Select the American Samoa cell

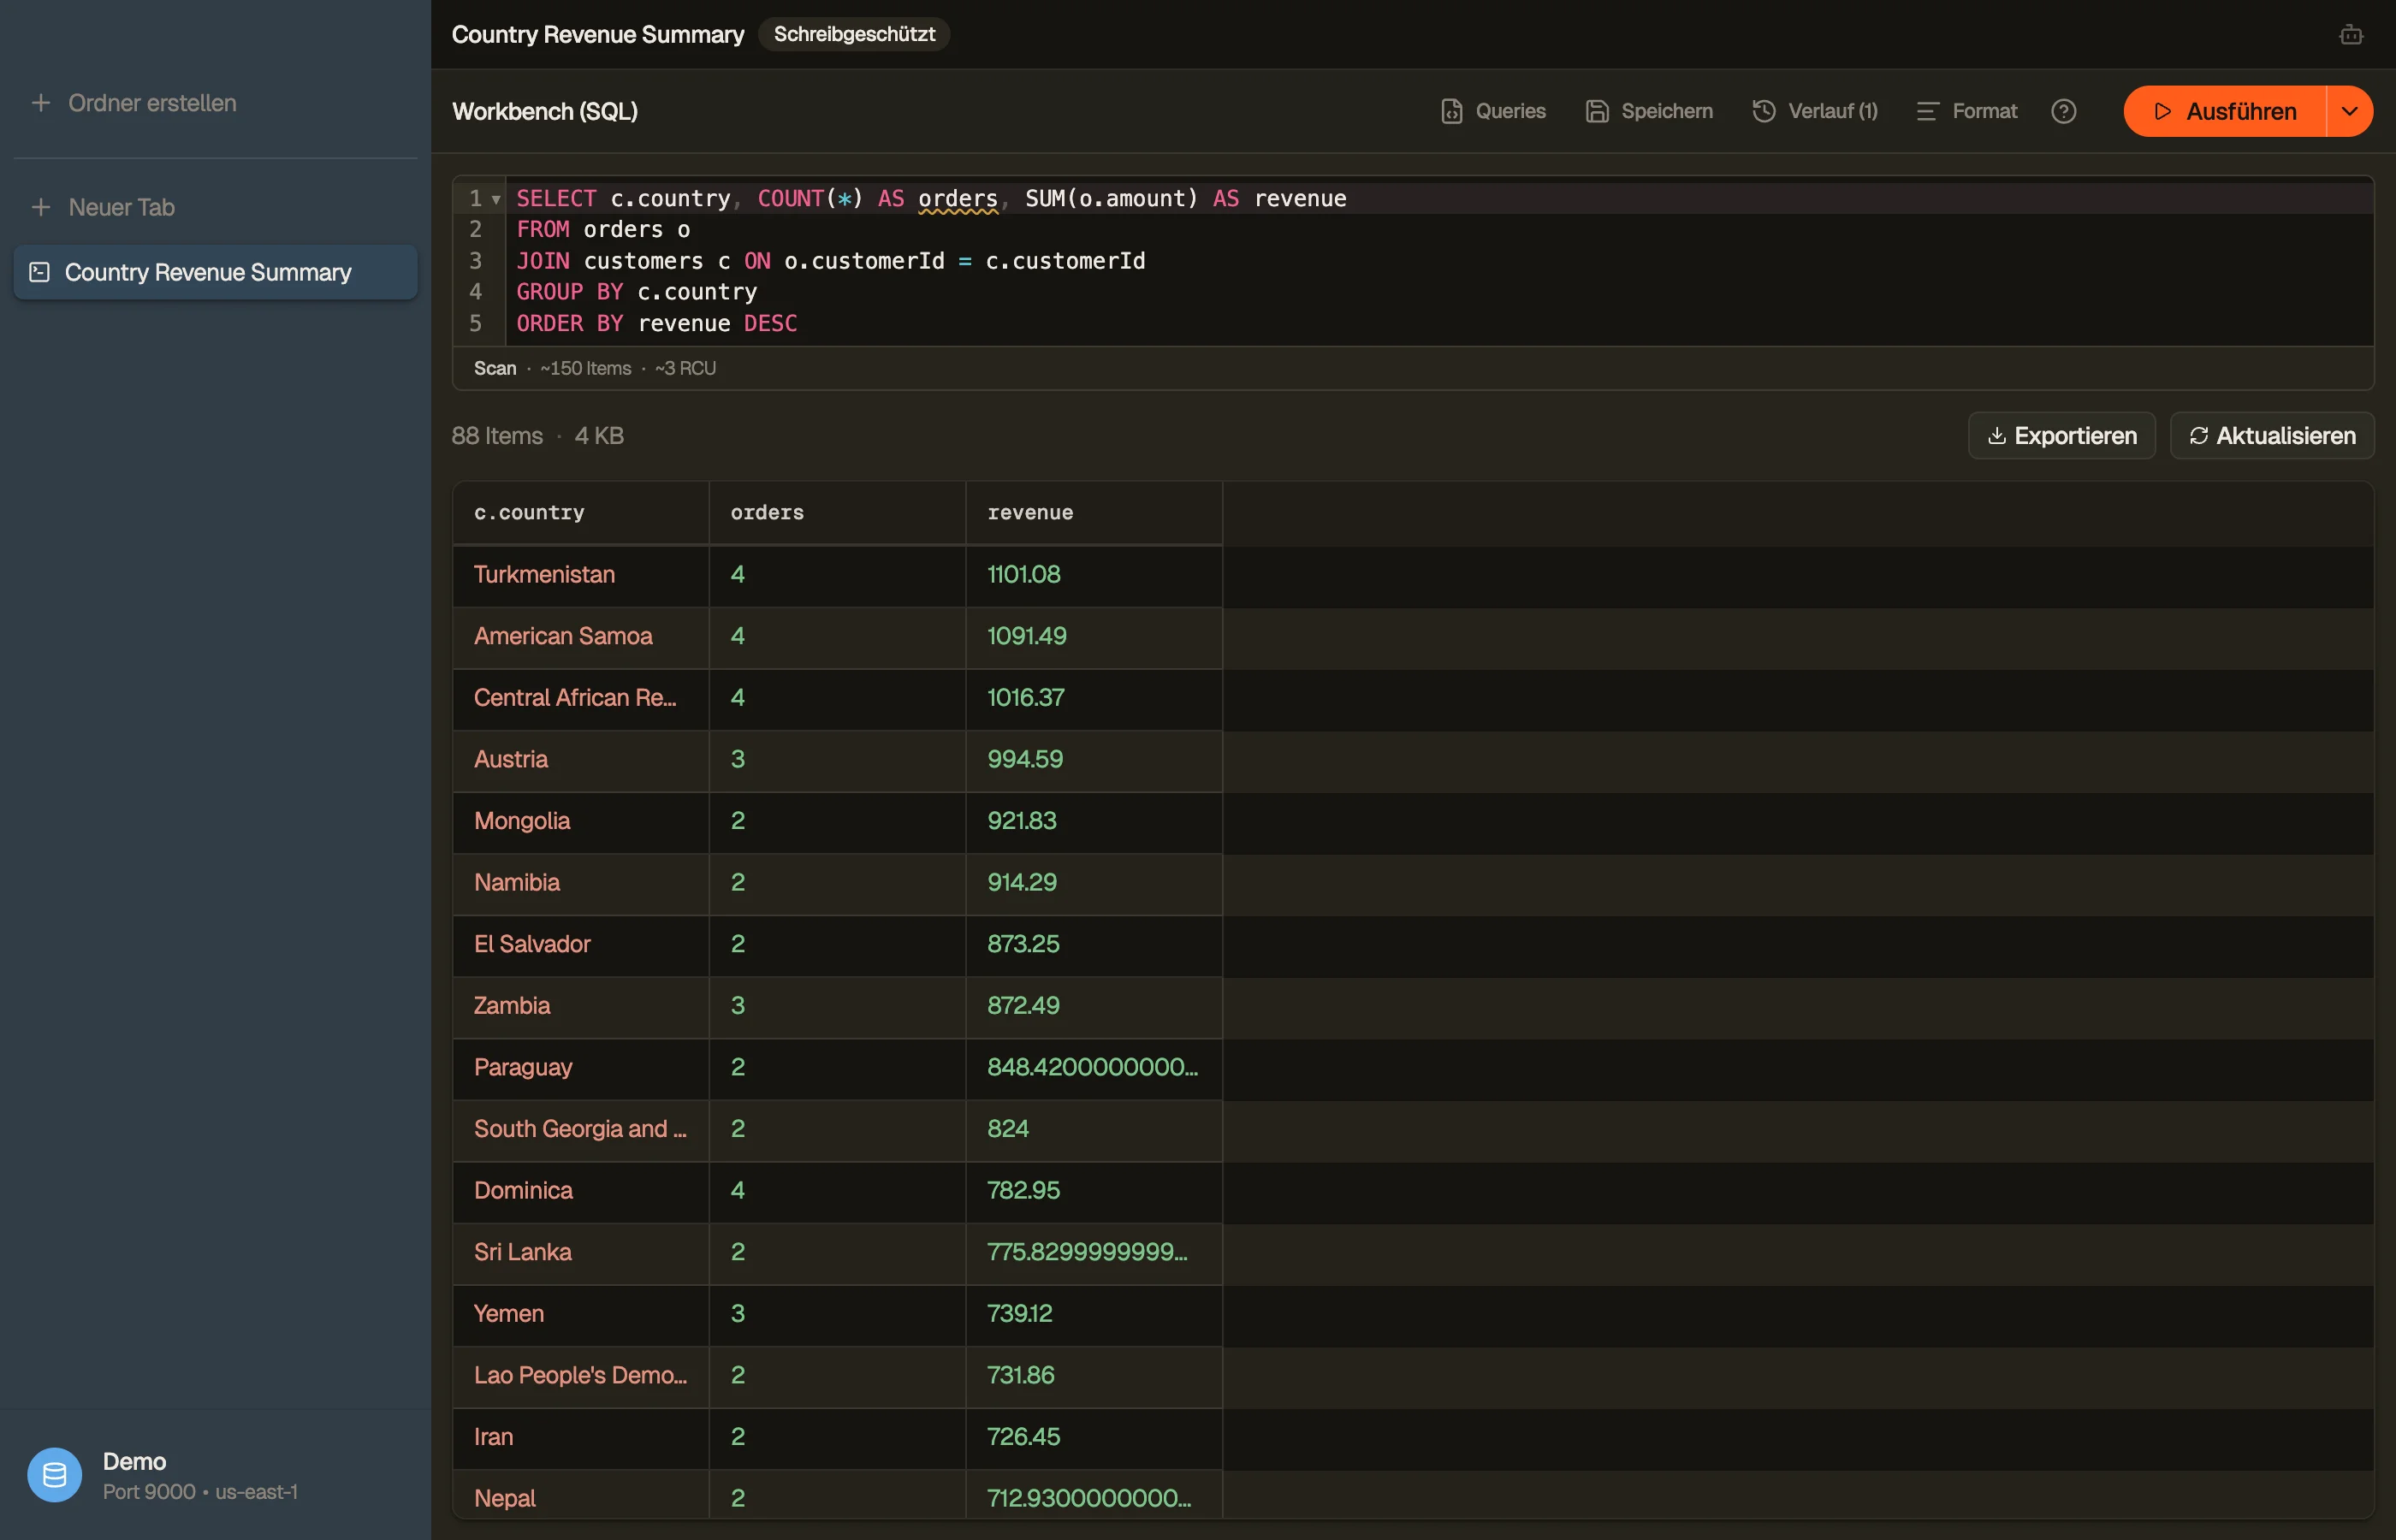click(x=581, y=637)
